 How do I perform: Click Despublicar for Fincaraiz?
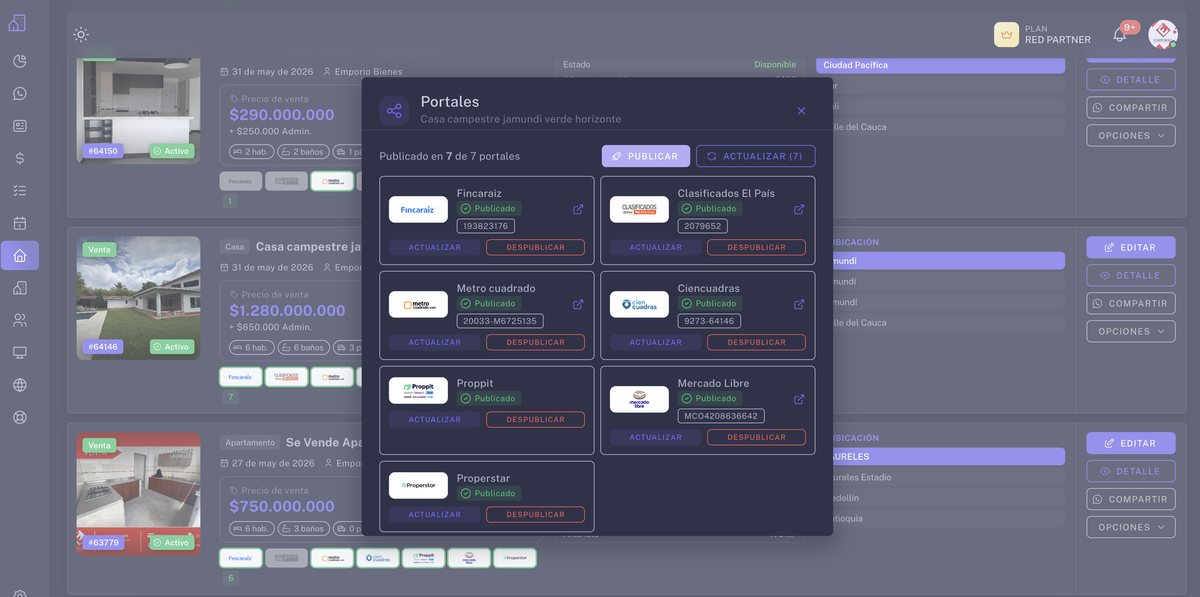[x=535, y=247]
